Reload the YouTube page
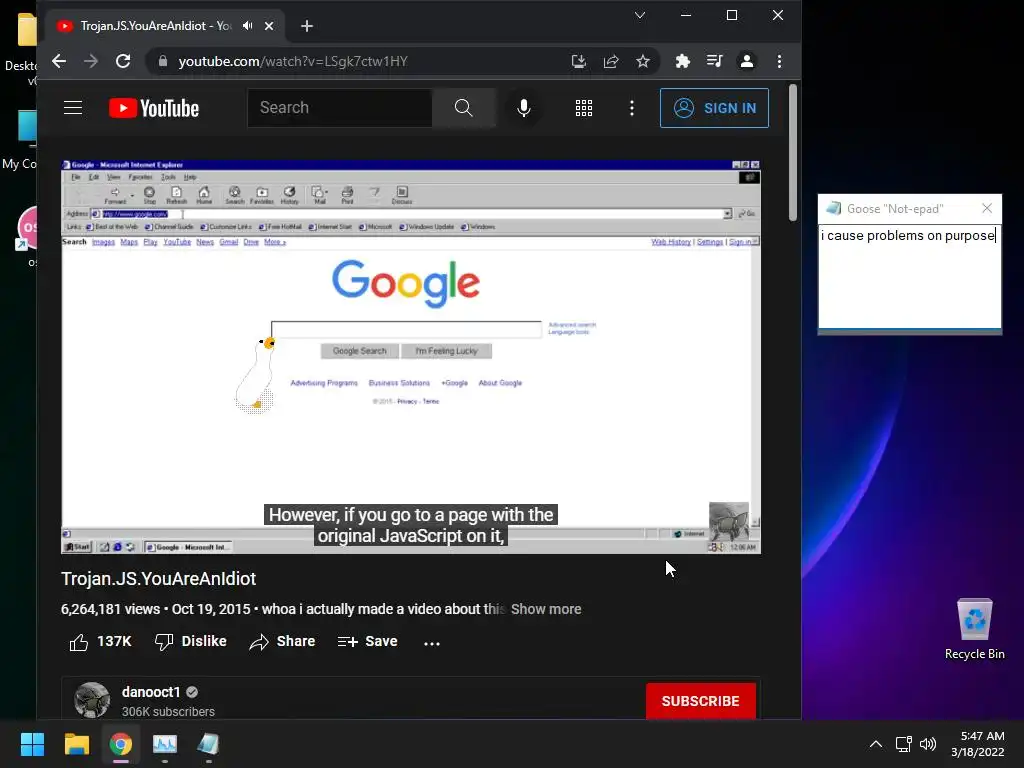The height and width of the screenshot is (768, 1024). [123, 61]
